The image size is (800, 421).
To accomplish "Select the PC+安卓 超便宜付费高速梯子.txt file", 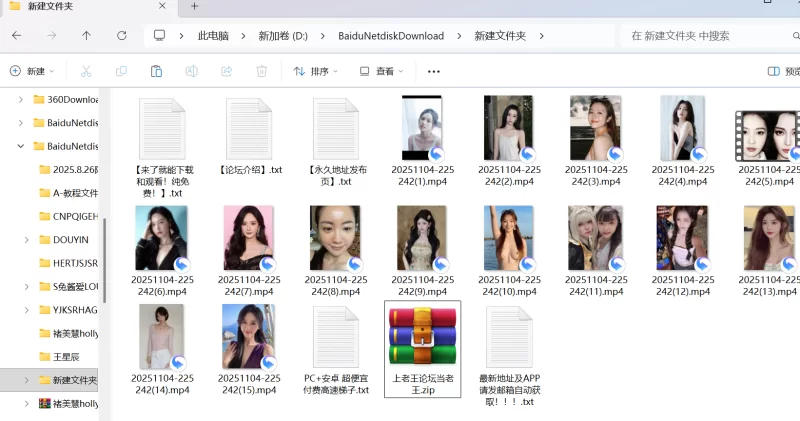I will [336, 350].
